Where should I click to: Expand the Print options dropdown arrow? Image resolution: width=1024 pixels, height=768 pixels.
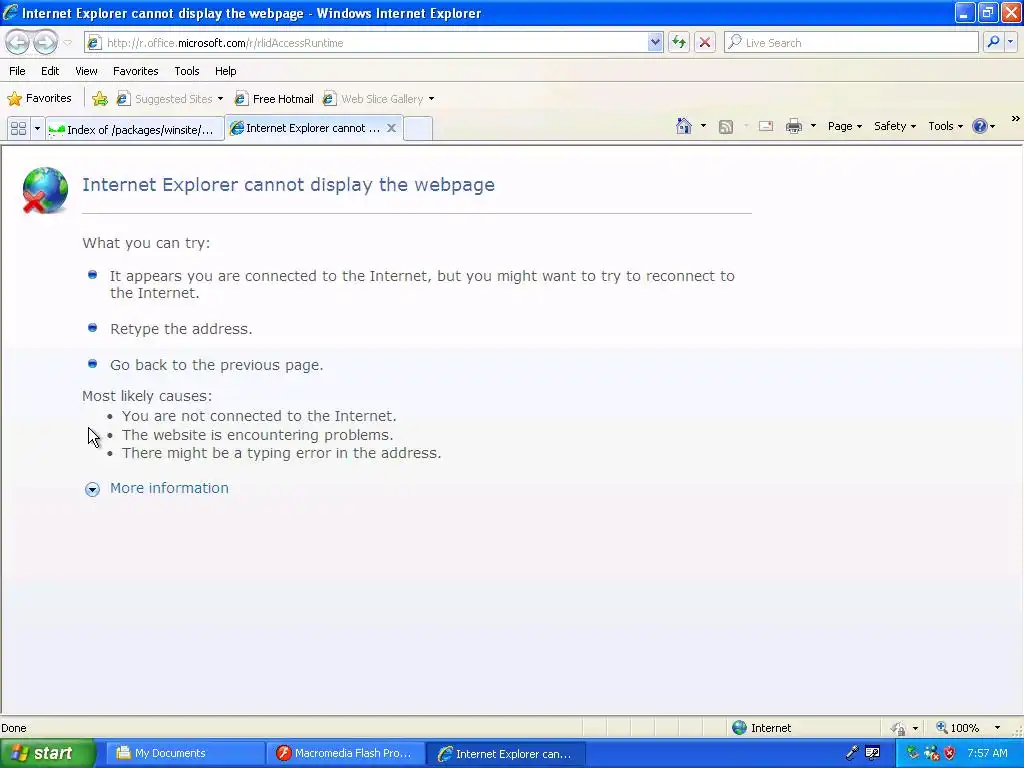click(x=813, y=126)
